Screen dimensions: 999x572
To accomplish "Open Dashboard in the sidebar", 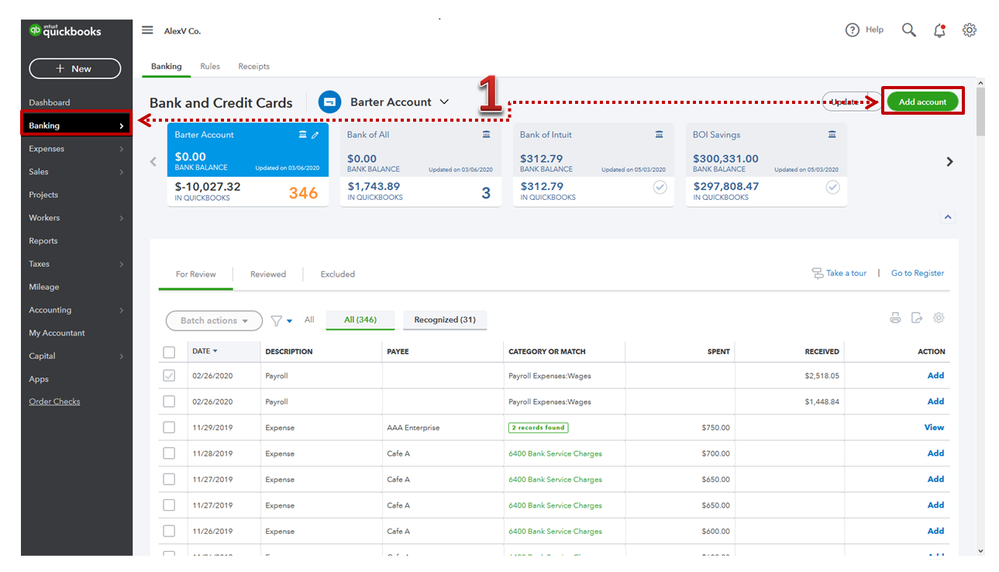I will 49,103.
